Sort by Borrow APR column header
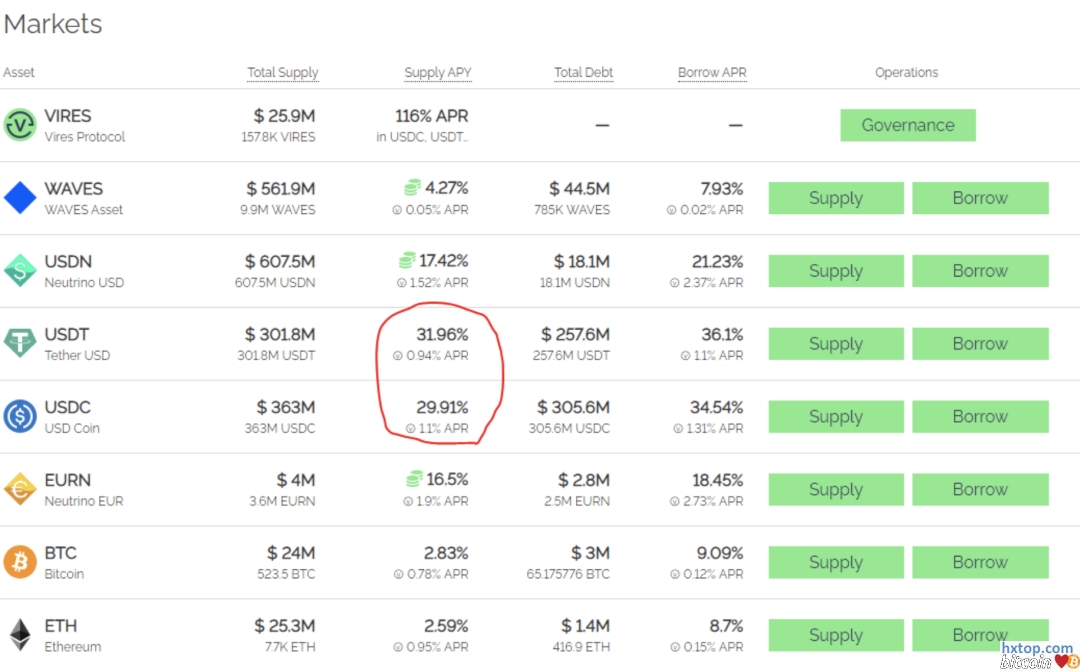This screenshot has height=672, width=1080. (712, 73)
